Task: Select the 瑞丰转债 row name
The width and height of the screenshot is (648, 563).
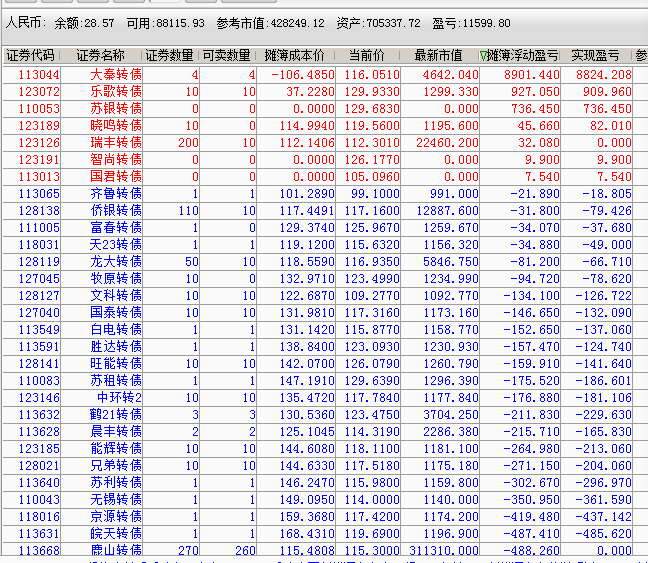Action: coord(116,143)
